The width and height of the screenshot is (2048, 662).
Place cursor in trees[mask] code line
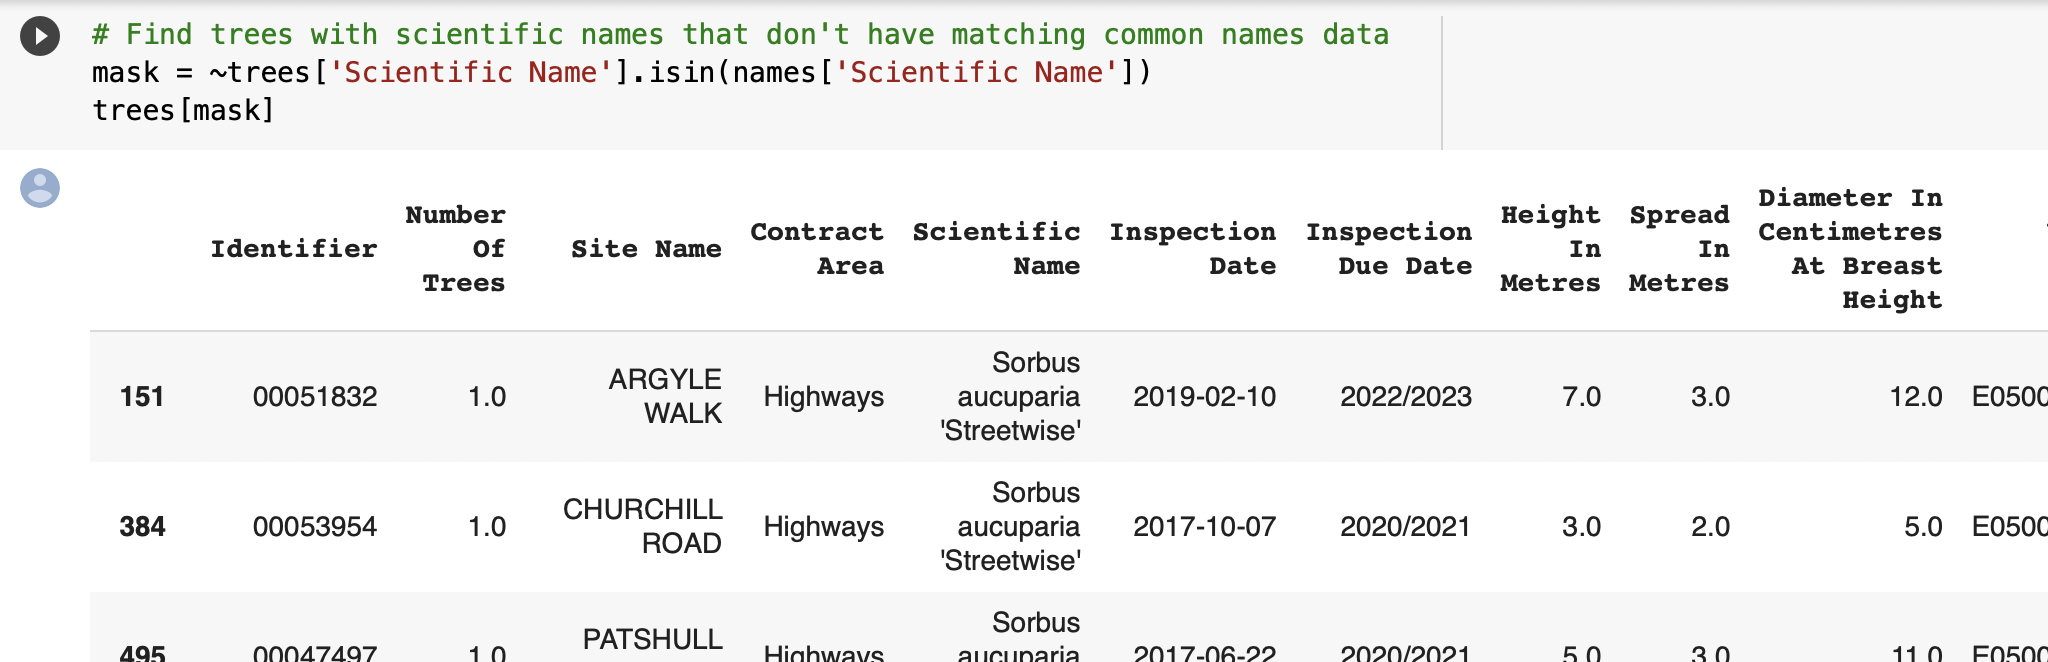click(183, 110)
